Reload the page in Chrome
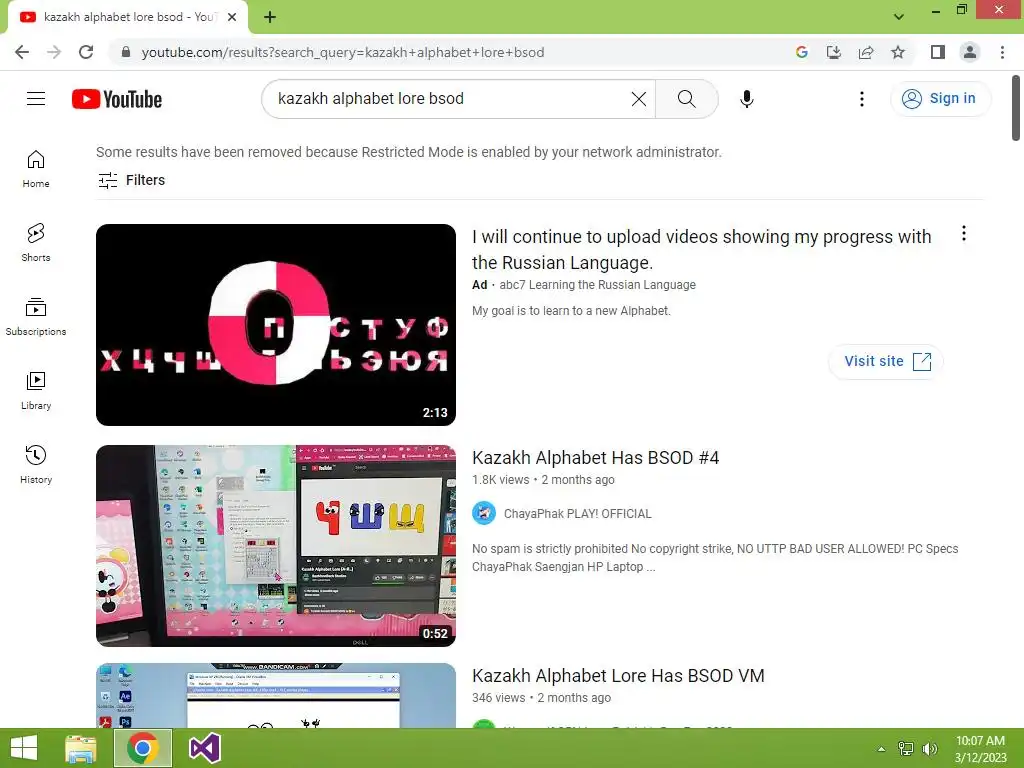This screenshot has width=1024, height=768. 86,52
